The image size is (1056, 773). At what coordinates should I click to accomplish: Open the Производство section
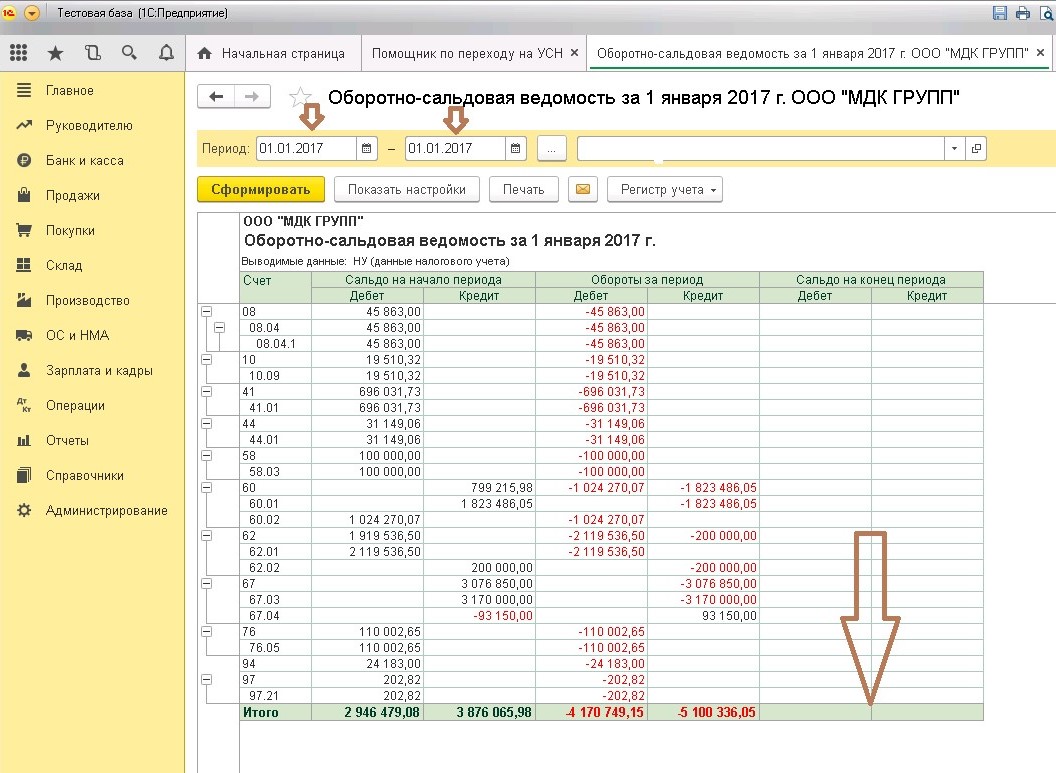[x=88, y=300]
